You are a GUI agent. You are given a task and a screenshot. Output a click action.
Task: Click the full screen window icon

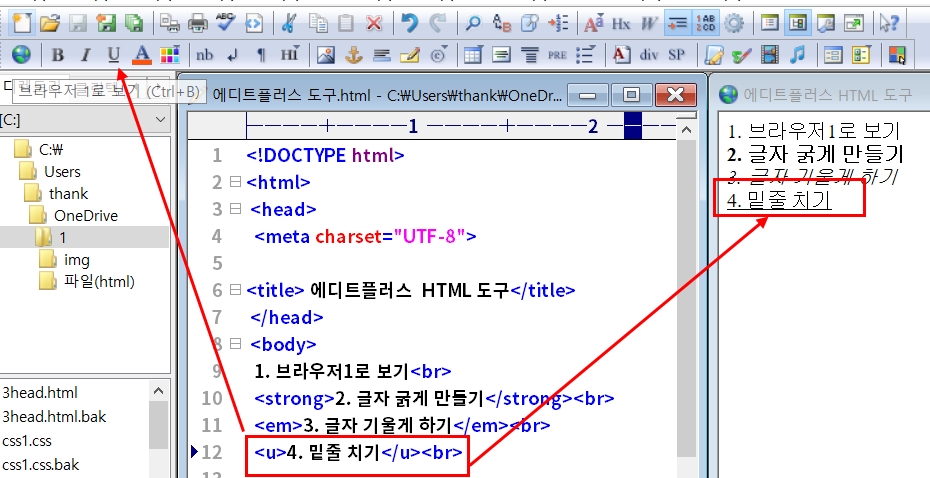click(x=854, y=23)
